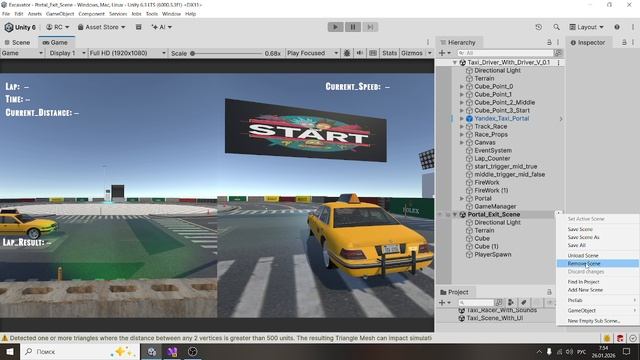Open Yandex_Taxi_Portal prefab via right chevron

[x=561, y=119]
